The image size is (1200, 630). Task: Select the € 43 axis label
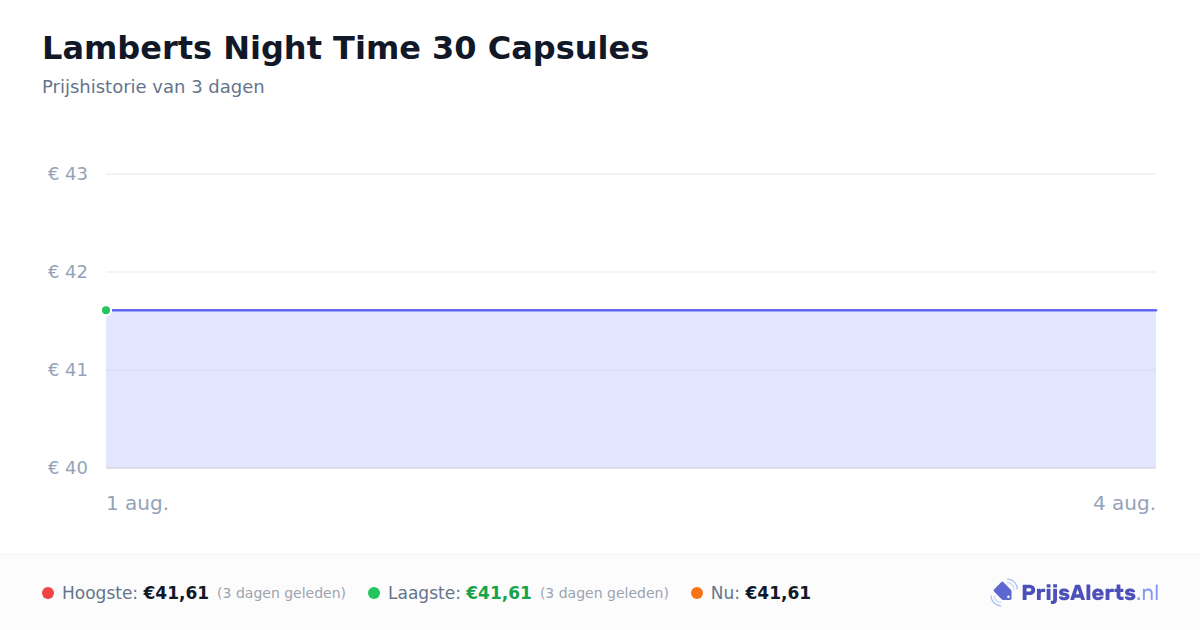coord(68,174)
